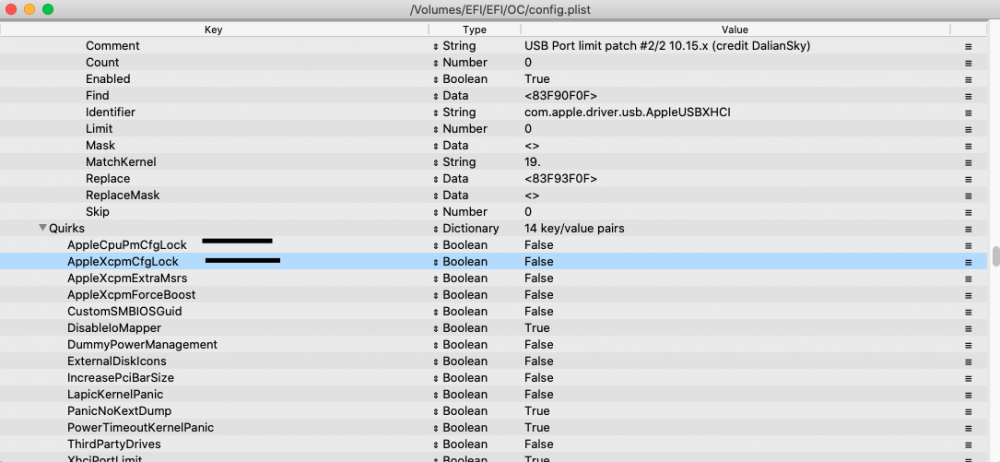Open type popup for AppleXcpmCfgLock row
The height and width of the screenshot is (462, 1000).
436,262
